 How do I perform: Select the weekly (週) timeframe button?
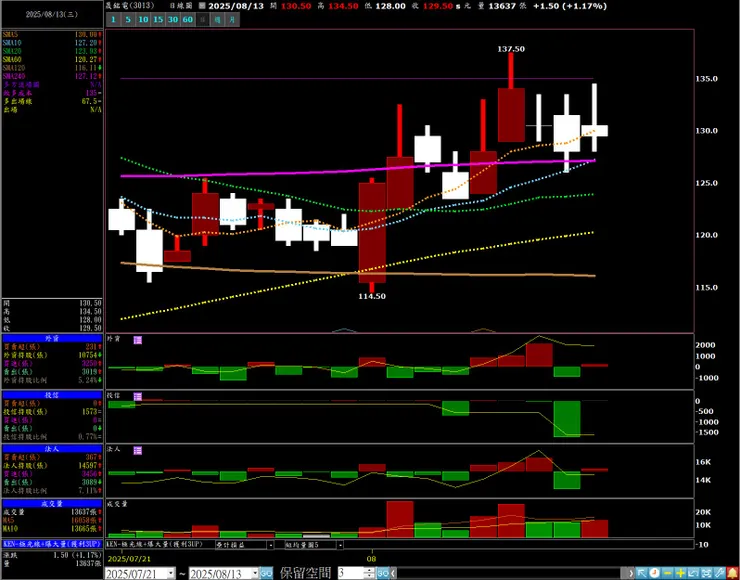pos(217,20)
